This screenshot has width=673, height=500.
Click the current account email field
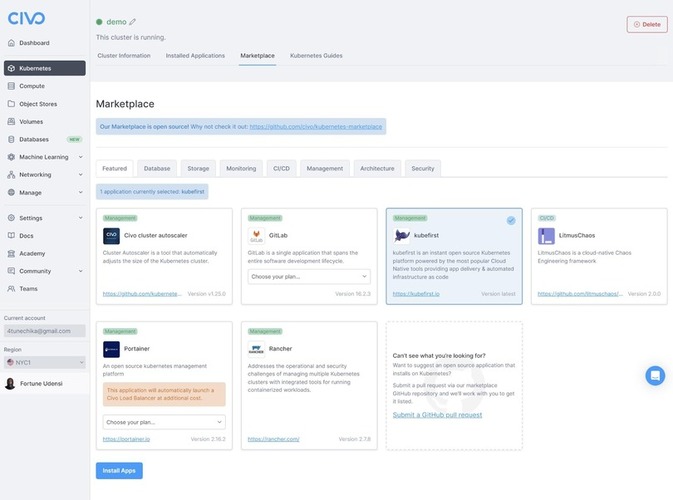click(45, 331)
